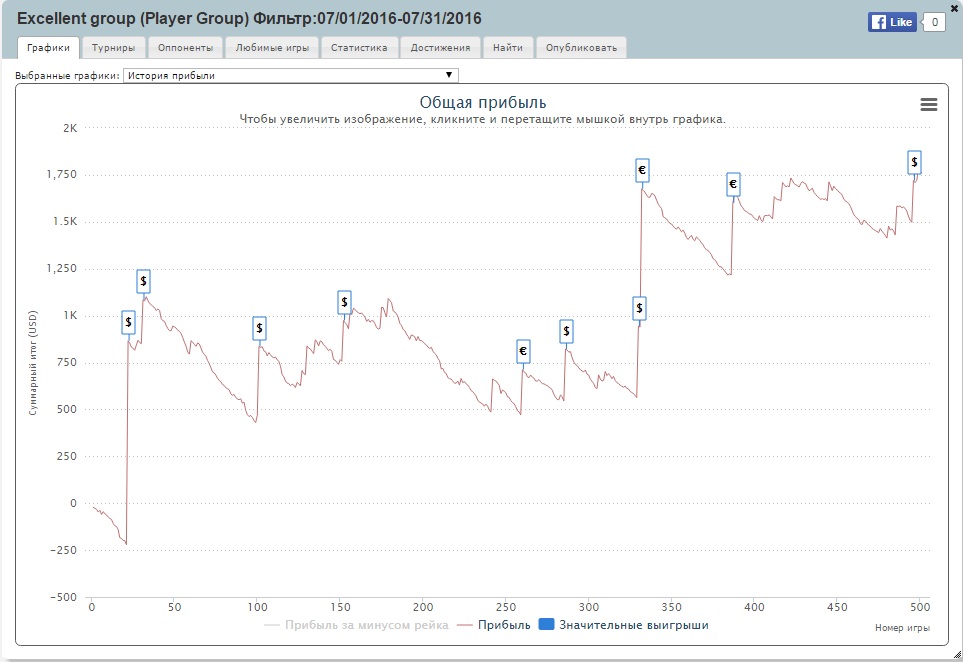
Task: Open the chart hamburger context menu
Action: click(929, 104)
